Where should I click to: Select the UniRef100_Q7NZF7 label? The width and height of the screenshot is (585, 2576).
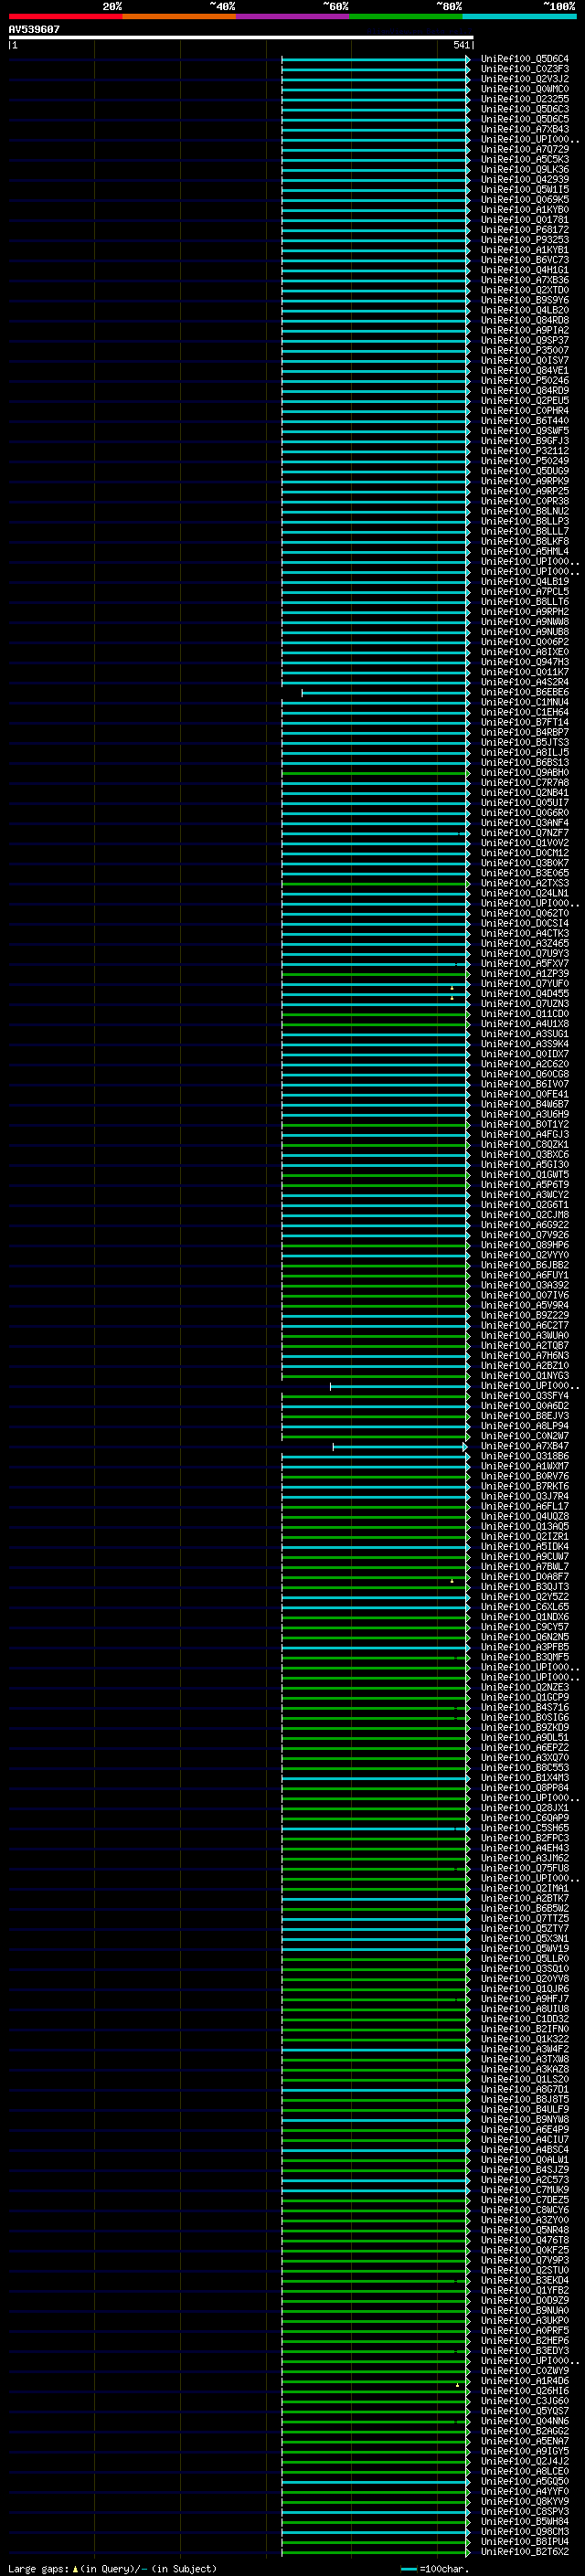click(x=524, y=833)
